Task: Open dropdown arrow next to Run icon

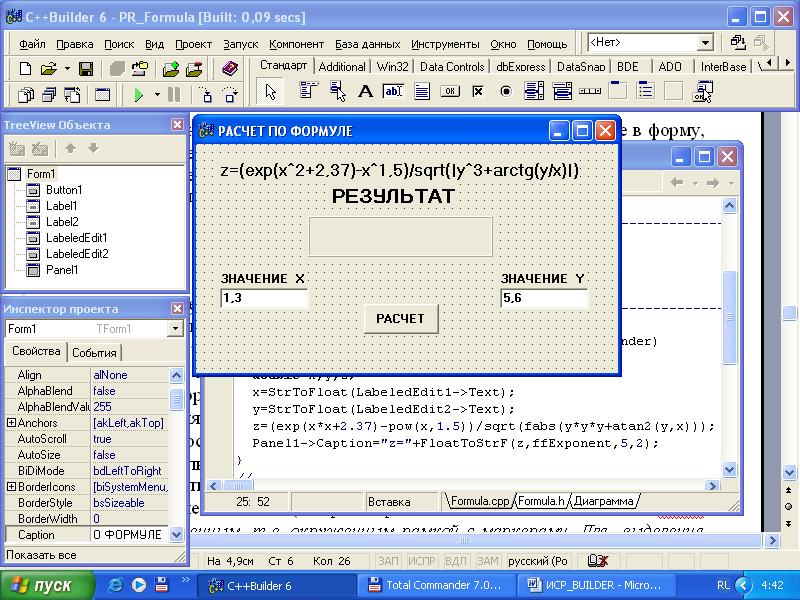Action: pos(157,95)
